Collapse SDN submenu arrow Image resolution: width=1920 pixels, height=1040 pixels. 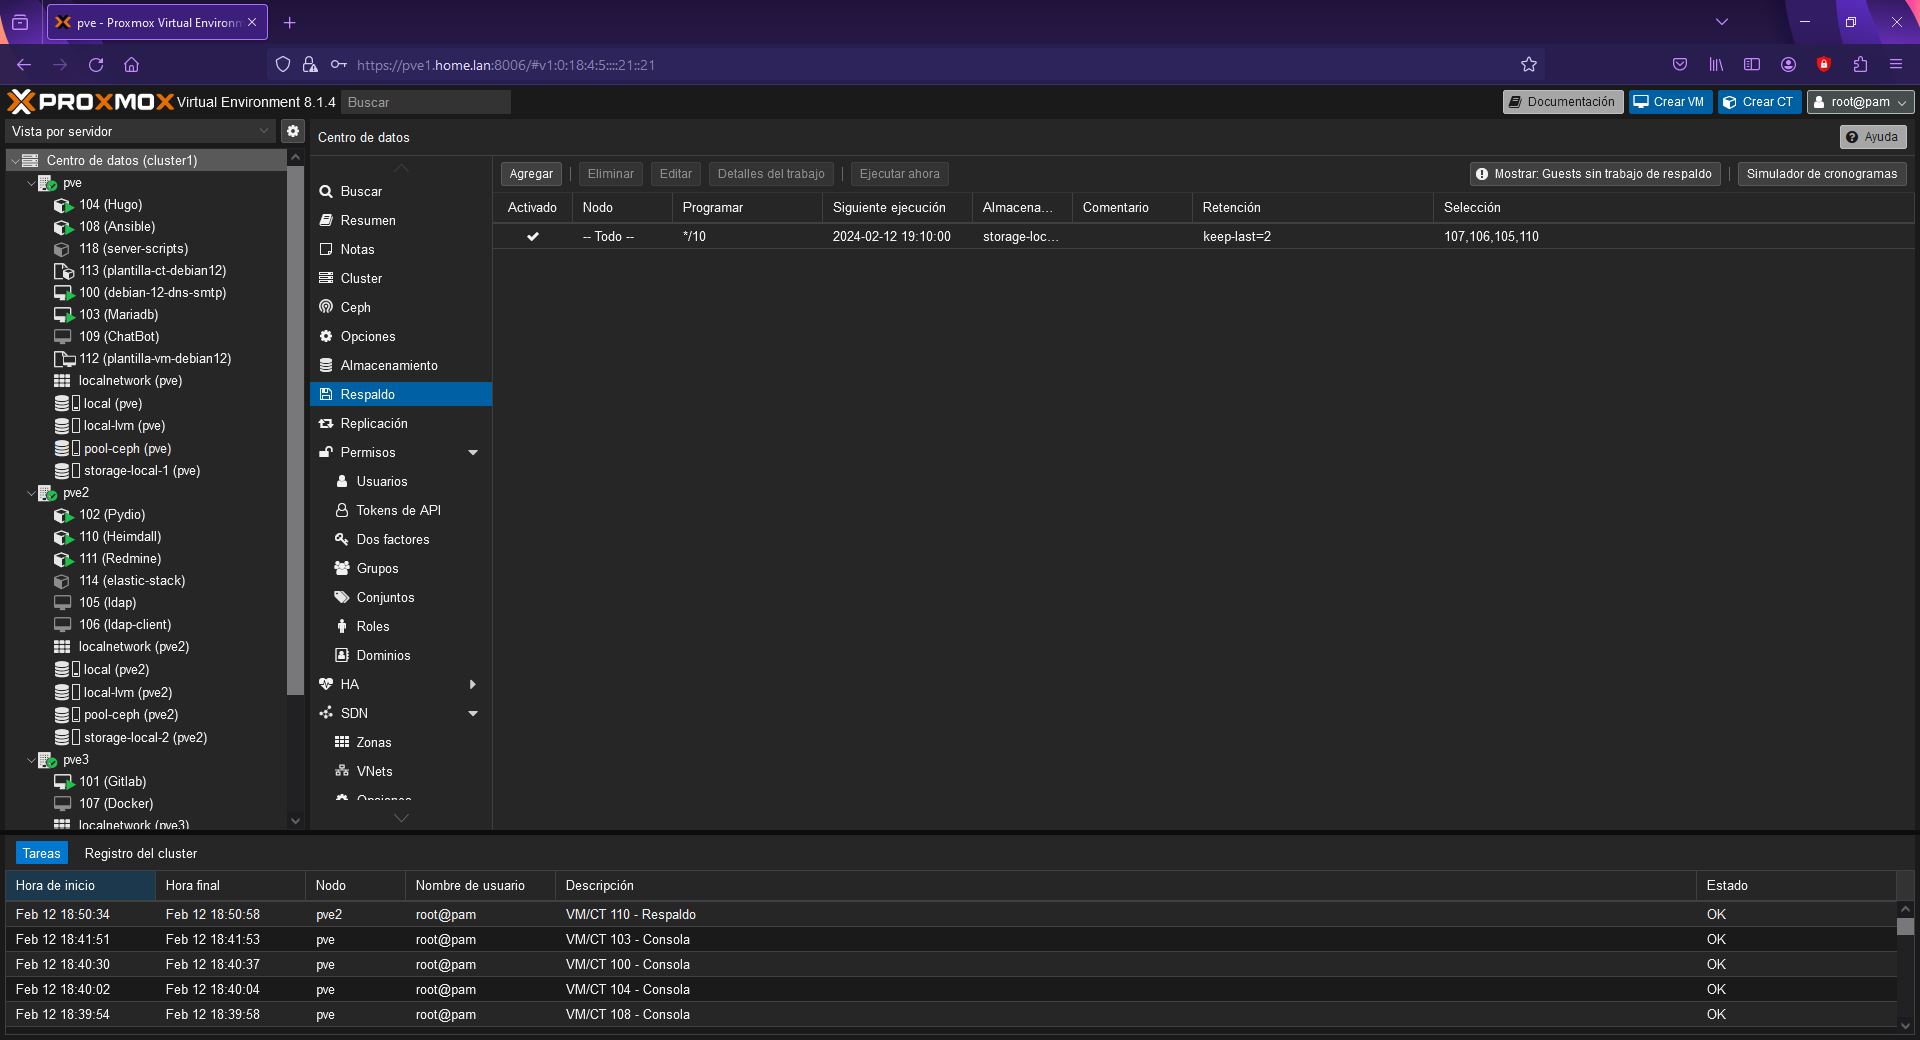click(473, 714)
